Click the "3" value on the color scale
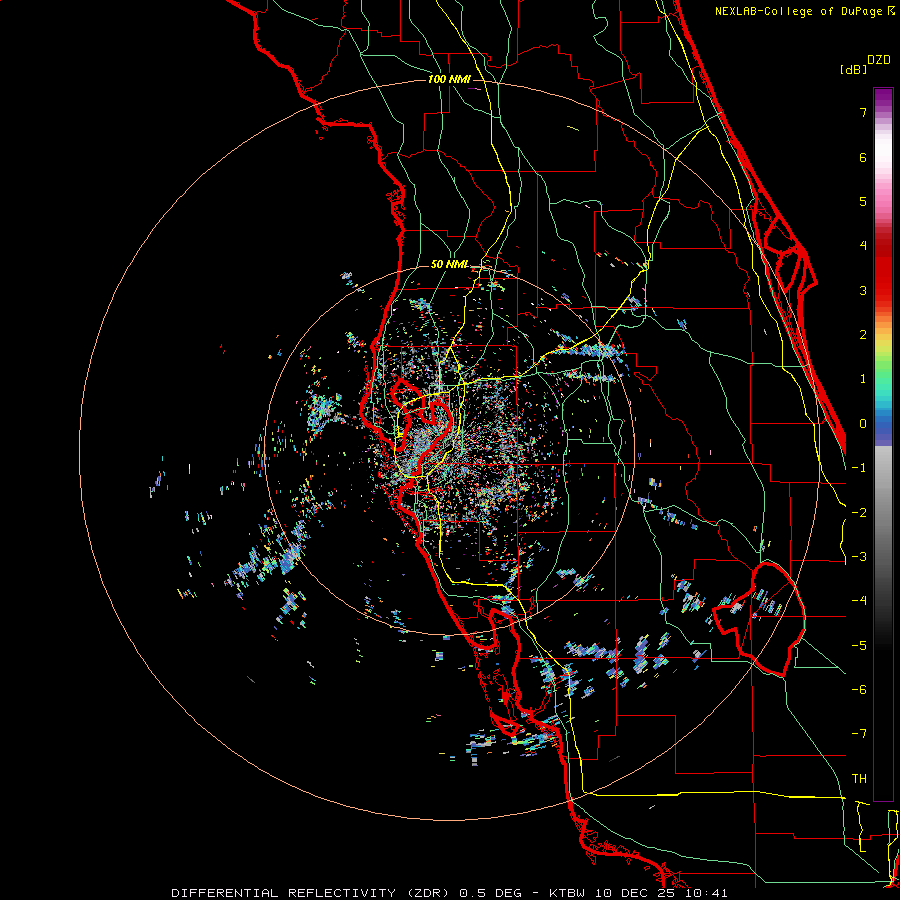 click(863, 290)
